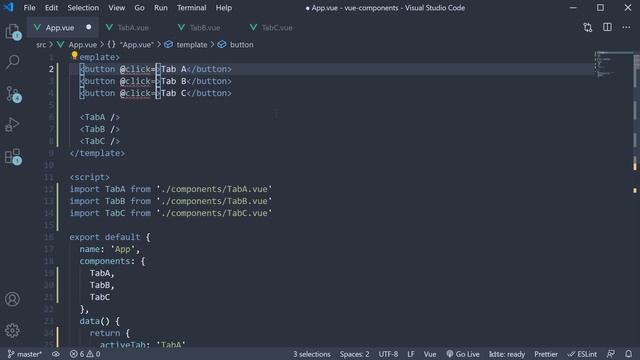Open the Selection menu

[83, 8]
